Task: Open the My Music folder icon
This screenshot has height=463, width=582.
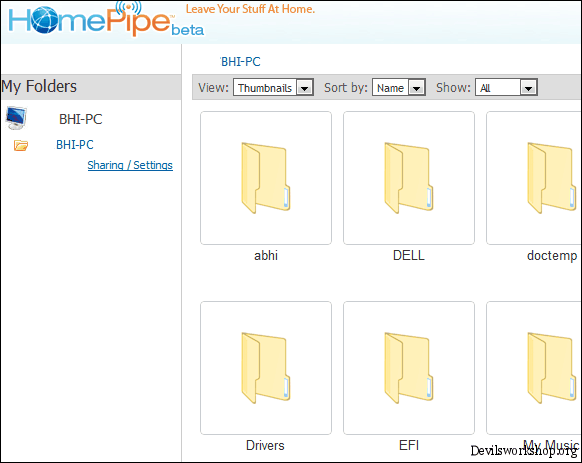Action: (552, 368)
